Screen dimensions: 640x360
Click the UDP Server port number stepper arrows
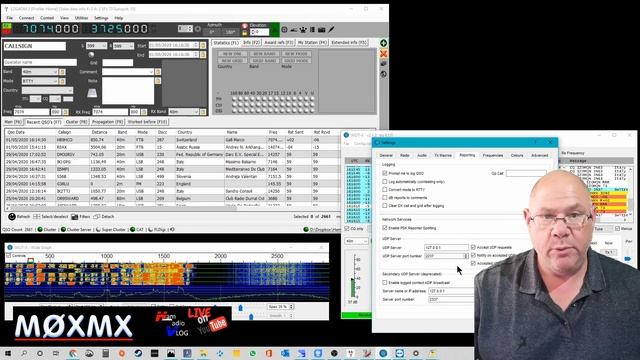click(x=466, y=256)
